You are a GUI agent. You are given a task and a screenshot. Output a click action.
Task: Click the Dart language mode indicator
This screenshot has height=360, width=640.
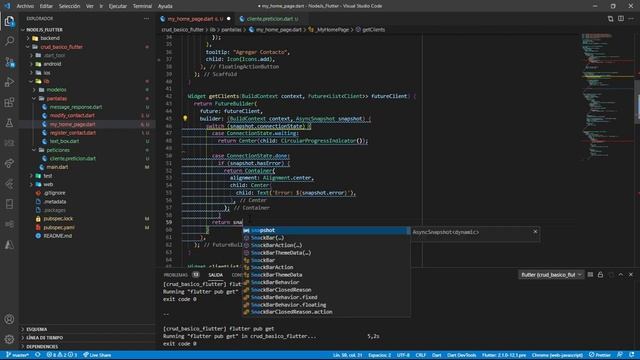[x=436, y=355]
